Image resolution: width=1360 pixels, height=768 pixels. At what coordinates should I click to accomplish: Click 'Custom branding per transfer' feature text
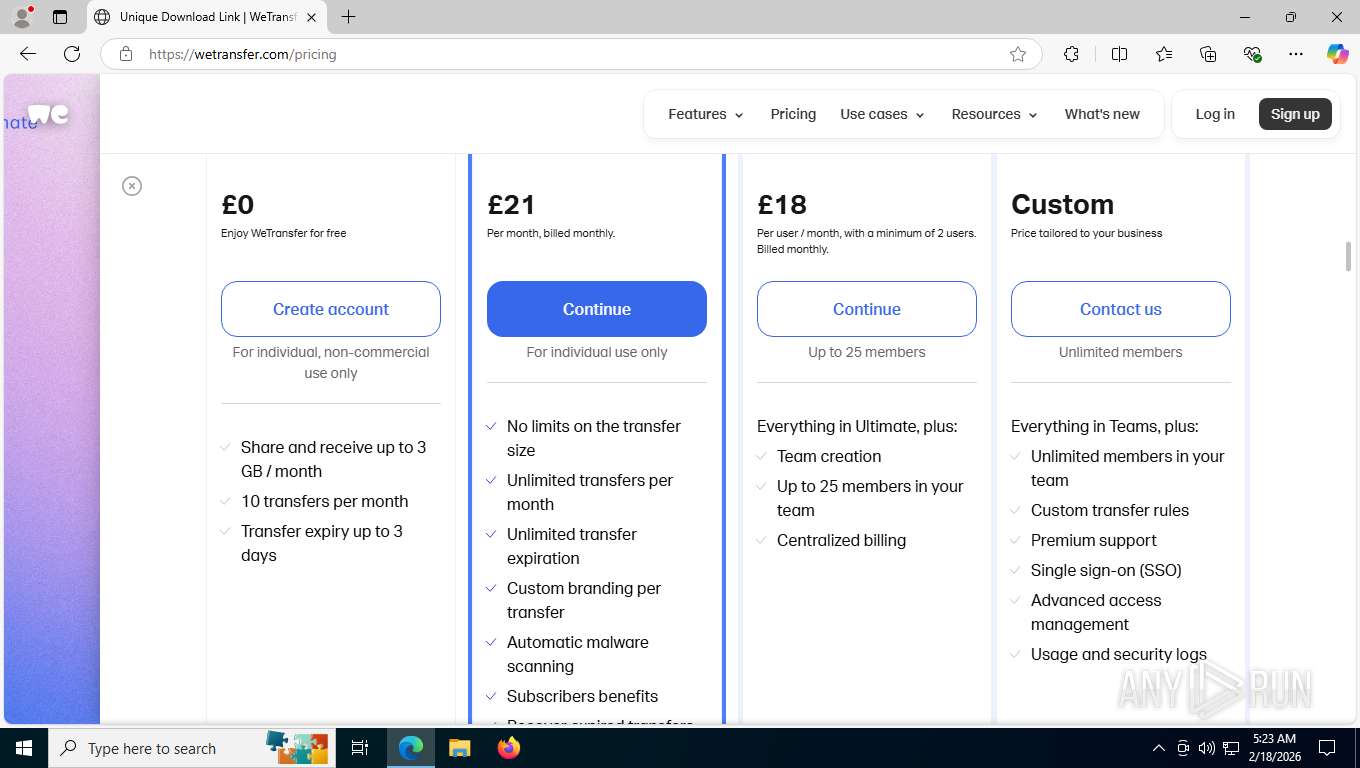click(x=584, y=600)
